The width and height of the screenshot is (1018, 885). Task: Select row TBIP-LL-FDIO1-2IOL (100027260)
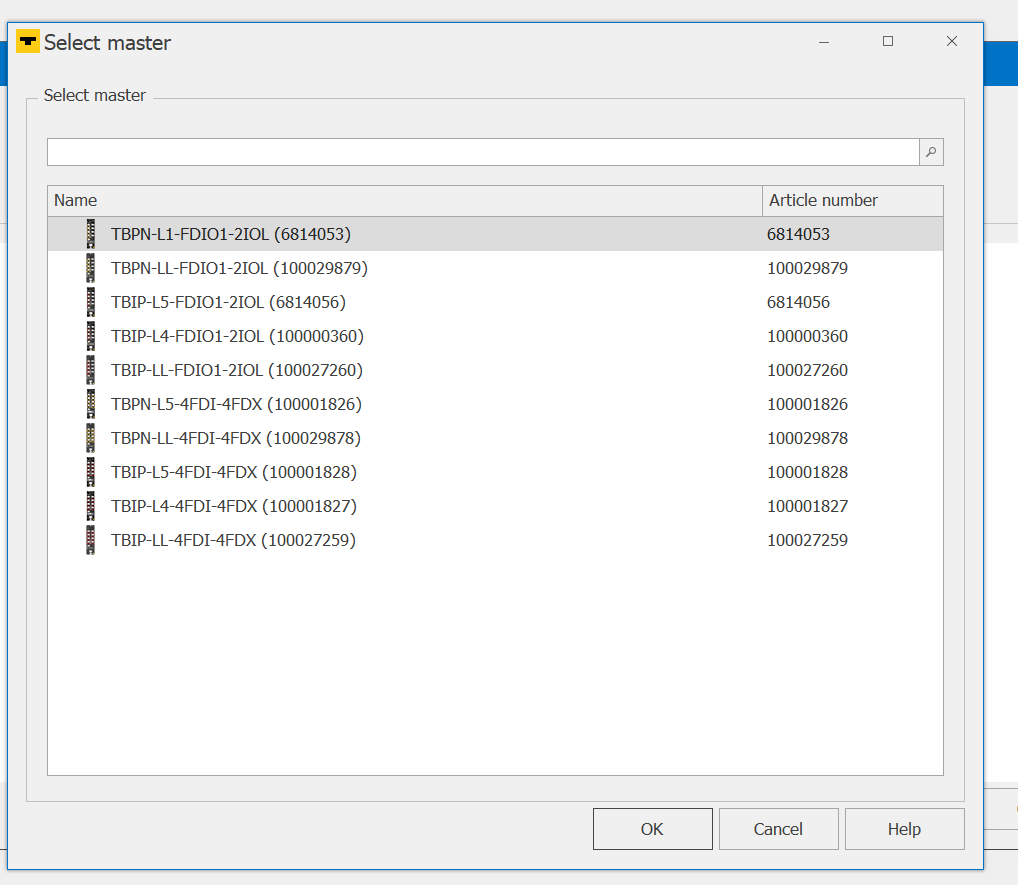(x=495, y=370)
